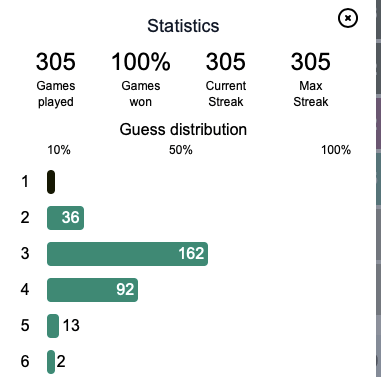This screenshot has width=381, height=377.
Task: Click the small bar for guess 5
Action: click(x=53, y=326)
